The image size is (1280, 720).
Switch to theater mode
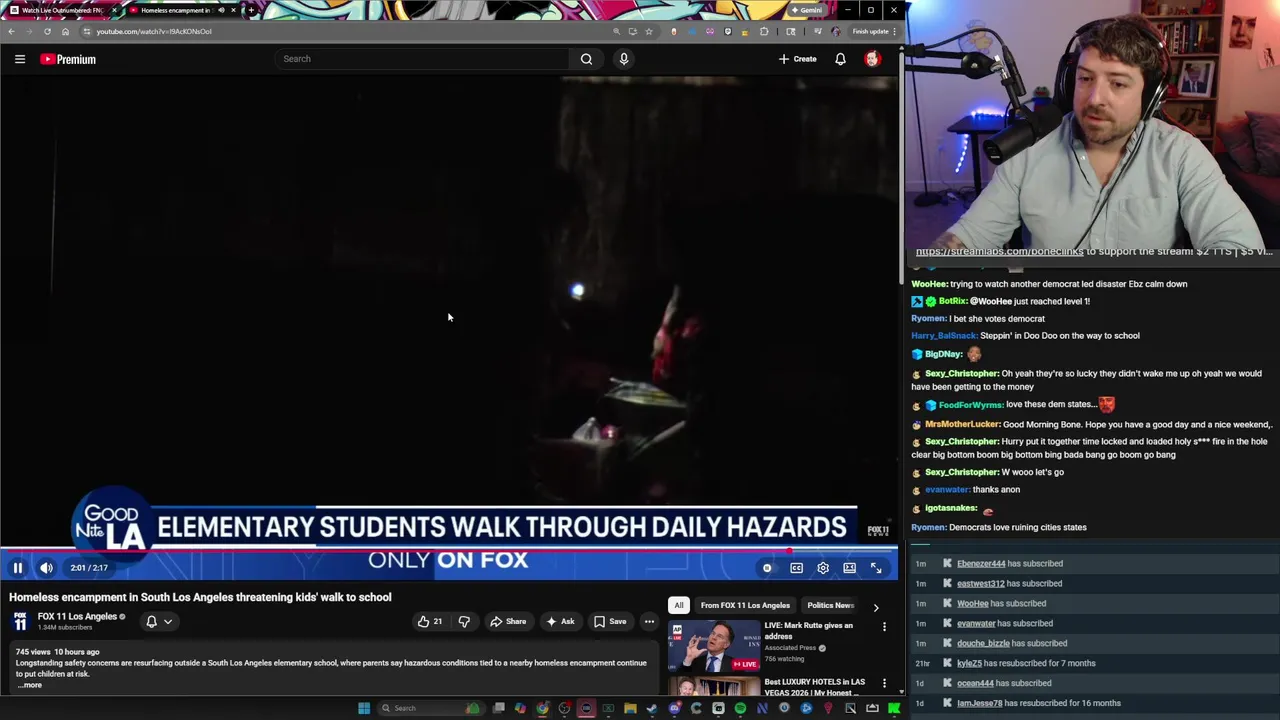849,568
